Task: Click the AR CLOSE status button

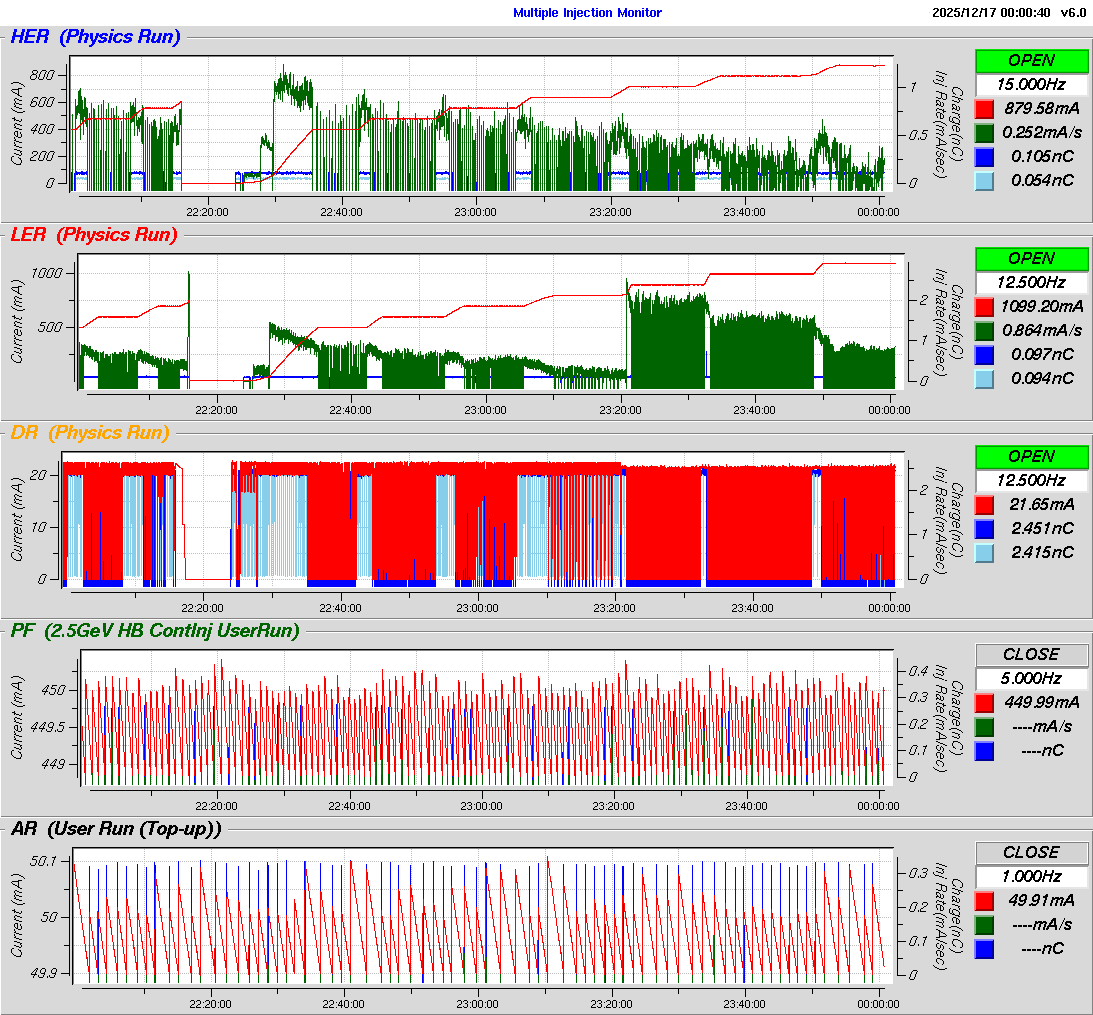Action: tap(1031, 853)
